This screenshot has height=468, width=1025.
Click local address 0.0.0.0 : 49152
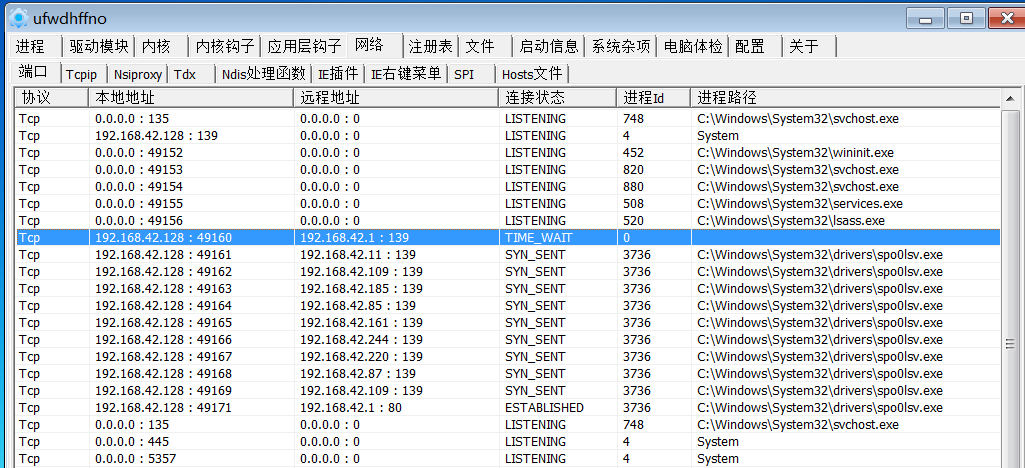tap(139, 153)
